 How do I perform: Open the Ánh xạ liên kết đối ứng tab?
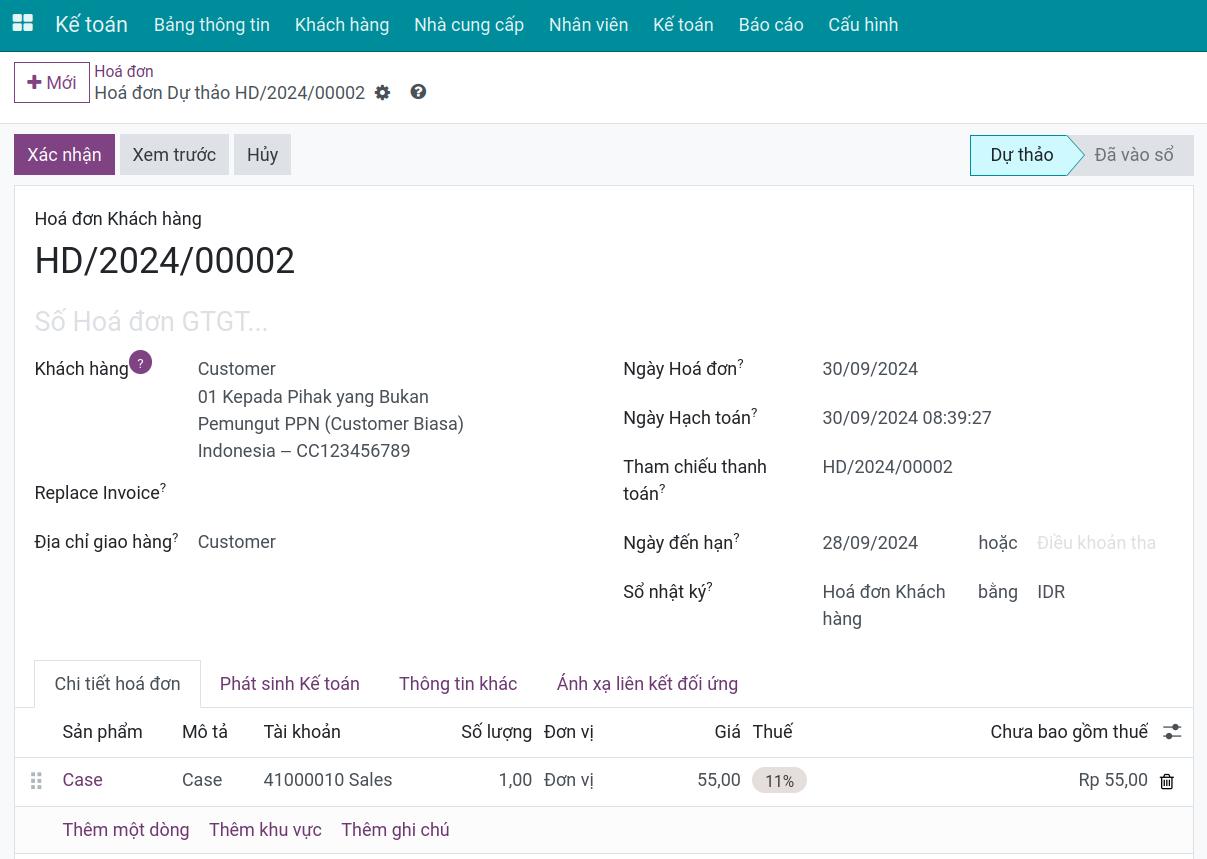tap(647, 684)
